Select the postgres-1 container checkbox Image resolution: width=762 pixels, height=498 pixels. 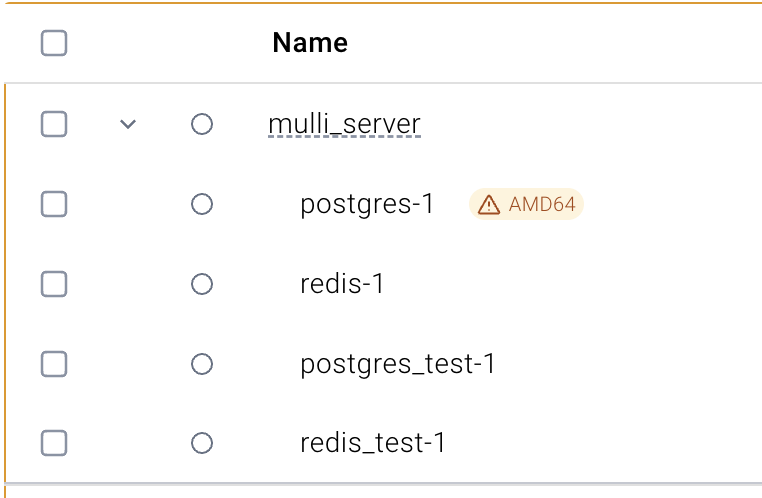pos(54,204)
